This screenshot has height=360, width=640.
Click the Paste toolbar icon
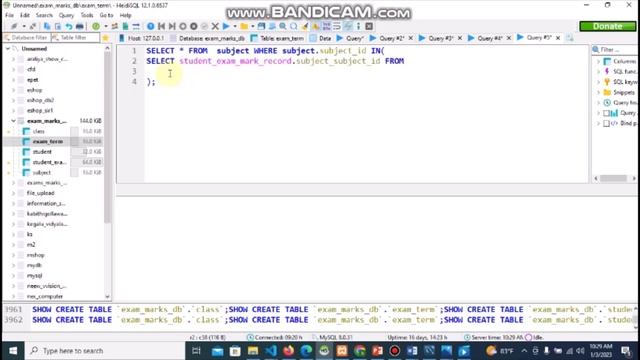point(58,26)
